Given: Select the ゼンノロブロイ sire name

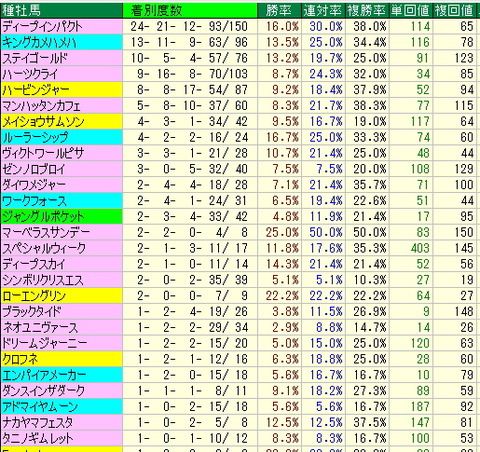Looking at the screenshot, I should (x=34, y=169).
